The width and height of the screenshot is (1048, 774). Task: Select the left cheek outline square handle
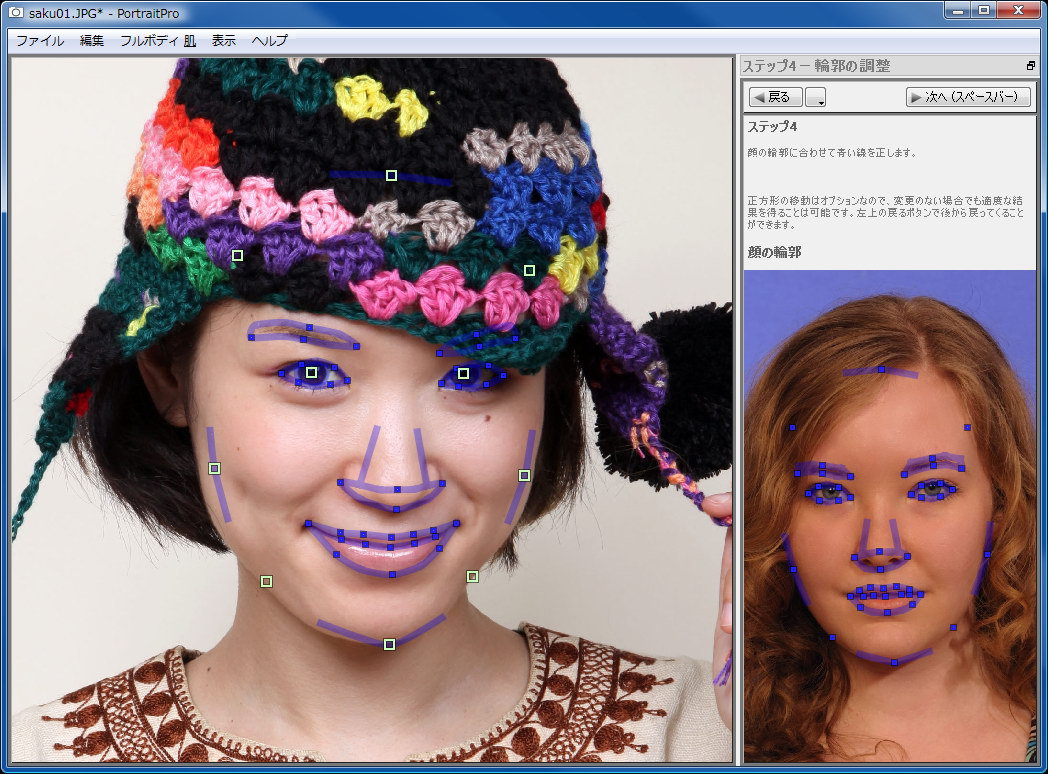tap(215, 469)
